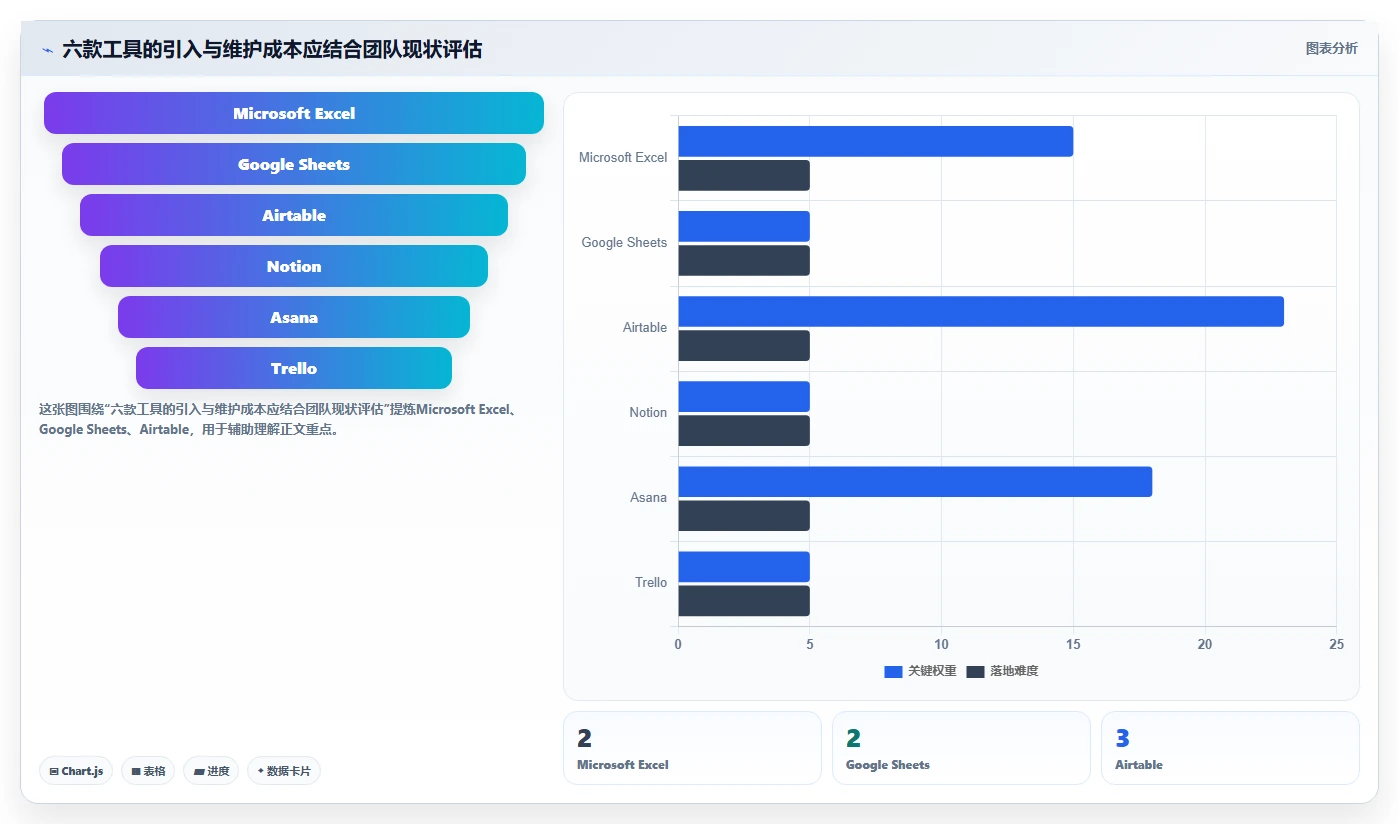Click the blue 关键权重 legend swatch
This screenshot has height=824, width=1399.
click(x=893, y=671)
